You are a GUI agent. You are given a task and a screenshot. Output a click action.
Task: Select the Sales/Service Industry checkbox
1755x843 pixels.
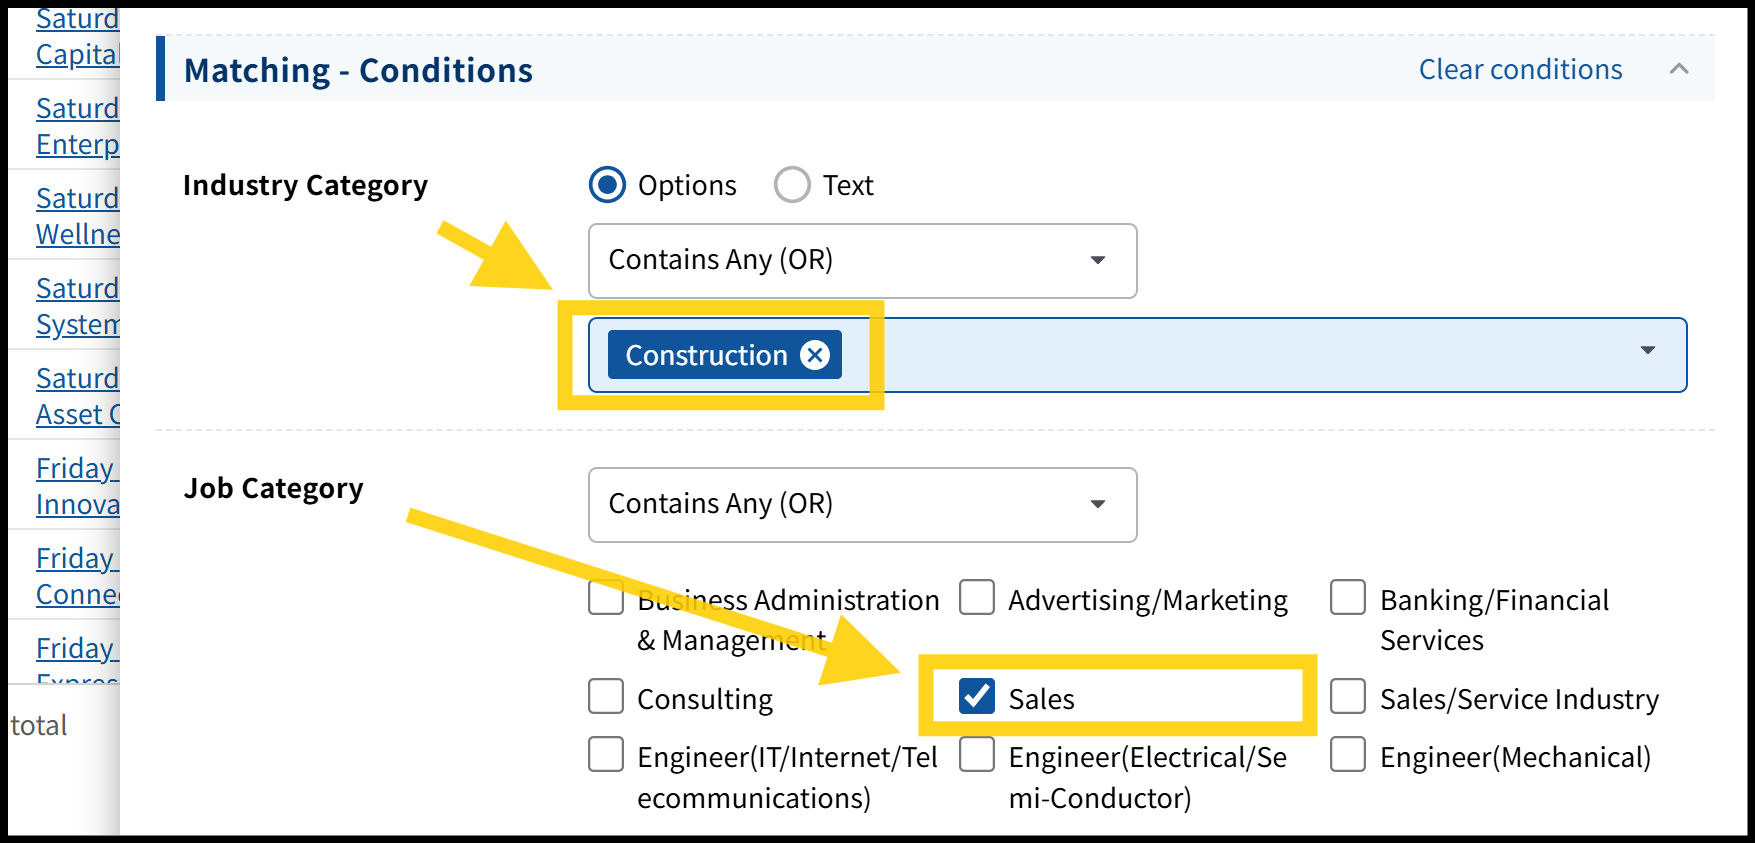1348,697
